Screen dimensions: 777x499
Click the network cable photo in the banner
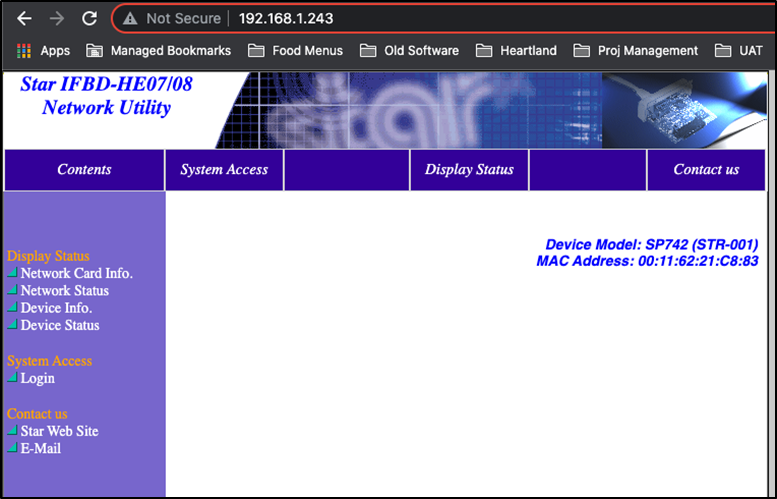coord(684,111)
